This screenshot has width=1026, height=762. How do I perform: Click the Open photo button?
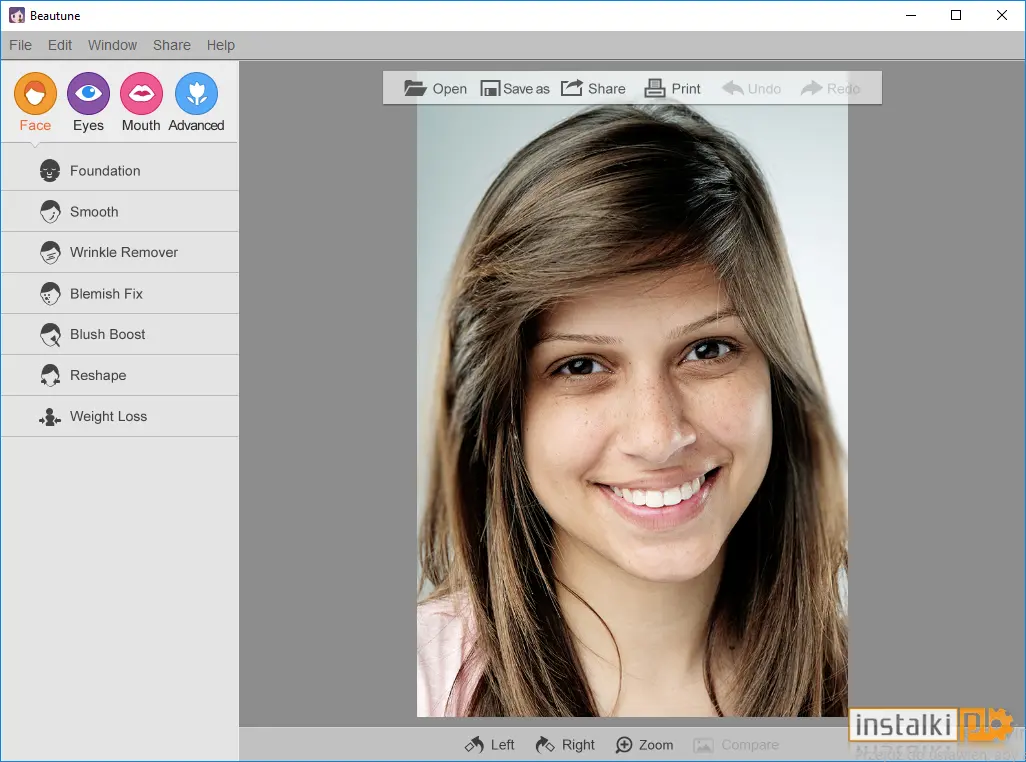tap(435, 88)
